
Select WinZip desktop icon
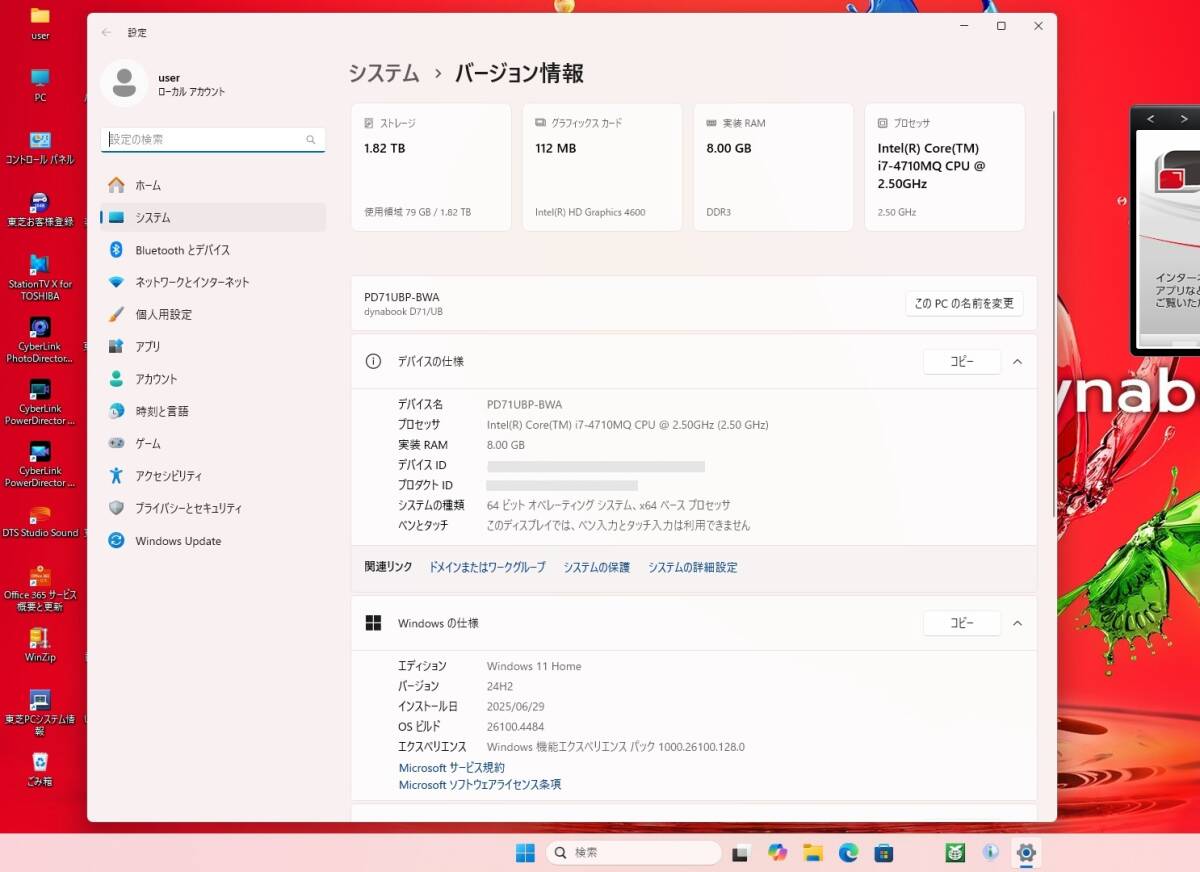tap(40, 645)
